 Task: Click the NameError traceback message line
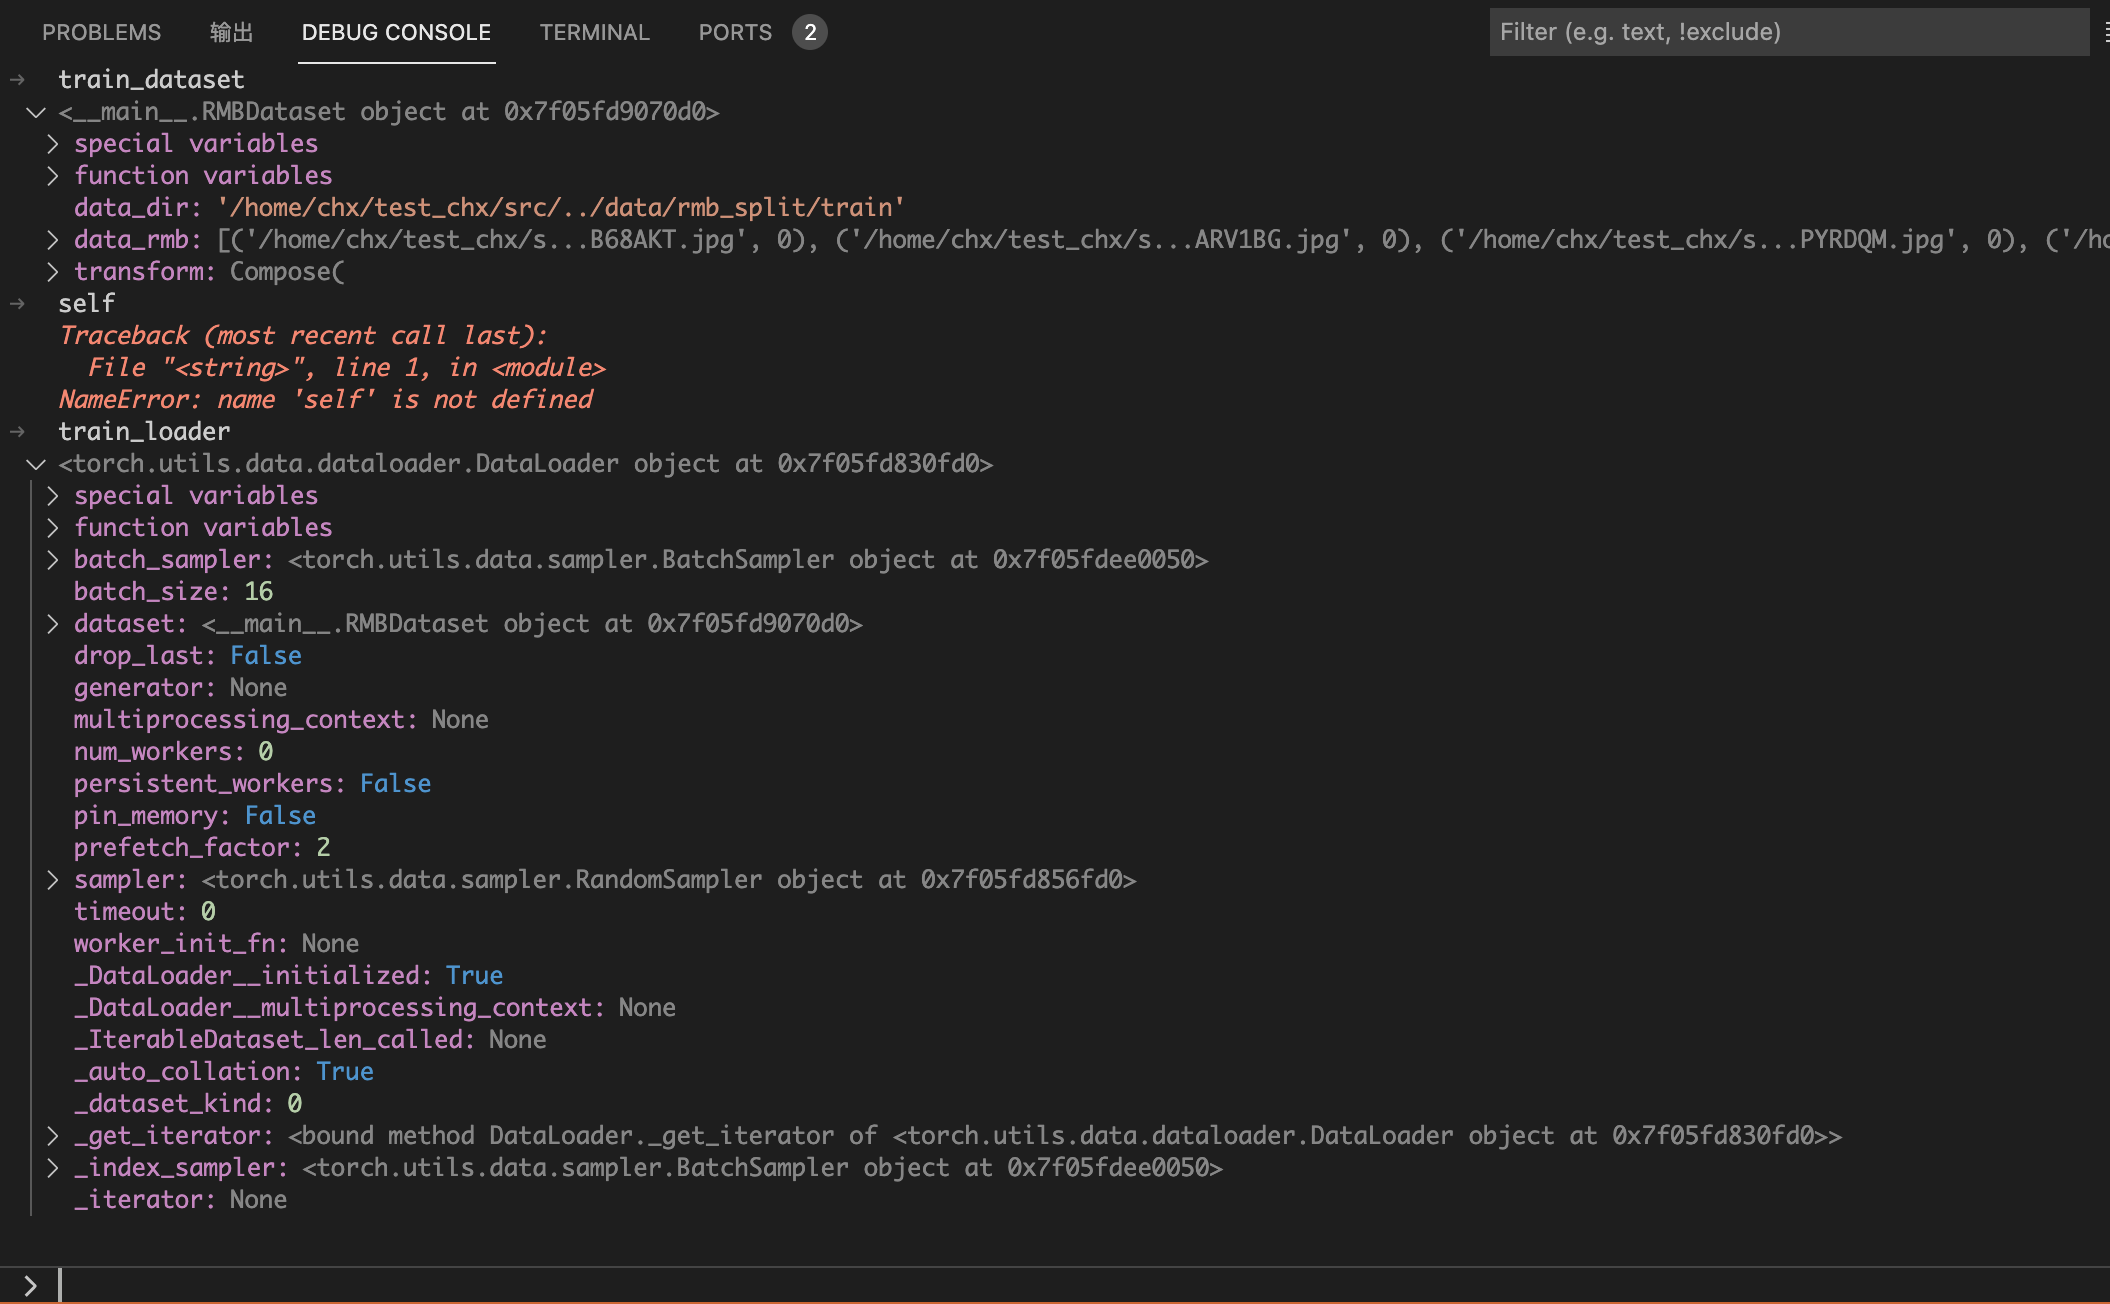pyautogui.click(x=325, y=400)
